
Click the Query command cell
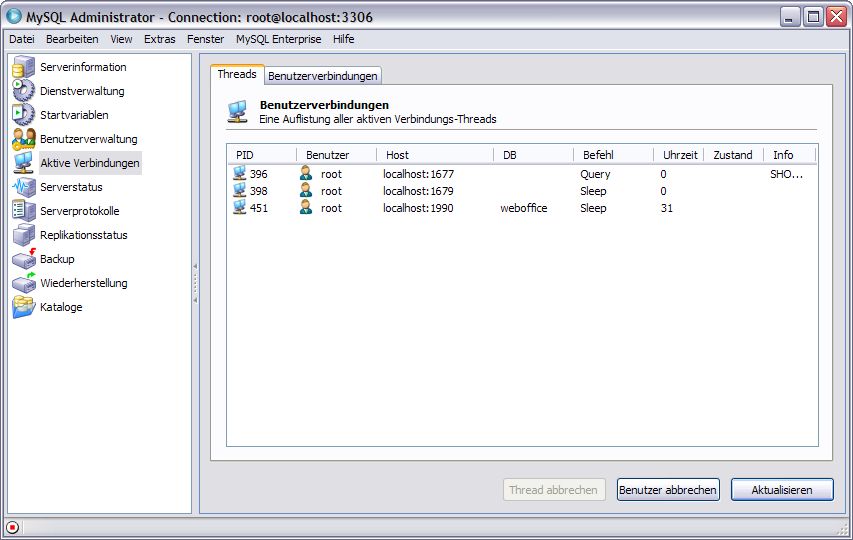pos(595,173)
